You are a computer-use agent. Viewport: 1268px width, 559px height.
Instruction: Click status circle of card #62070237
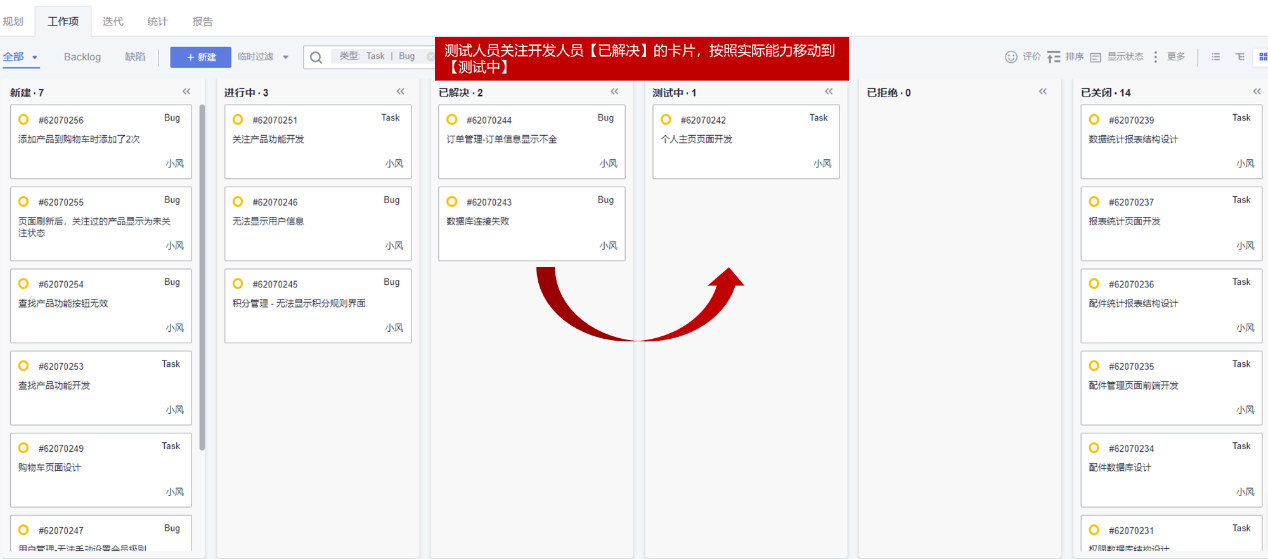pos(1093,201)
